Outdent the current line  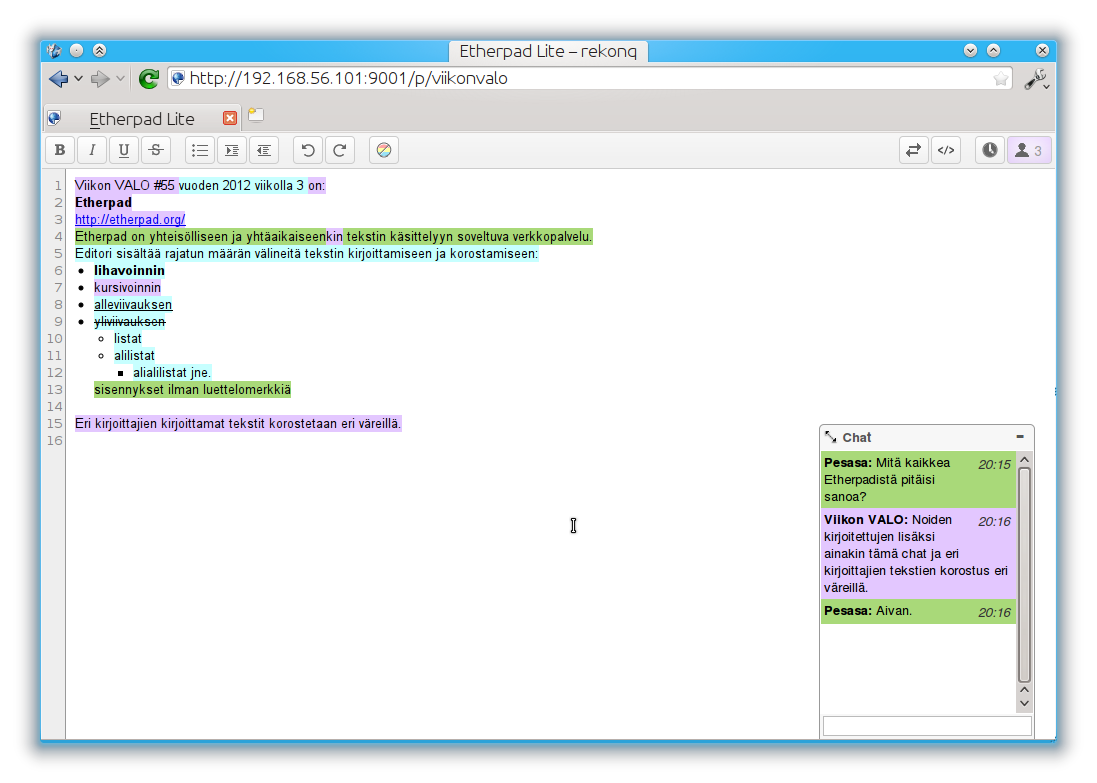[x=264, y=150]
